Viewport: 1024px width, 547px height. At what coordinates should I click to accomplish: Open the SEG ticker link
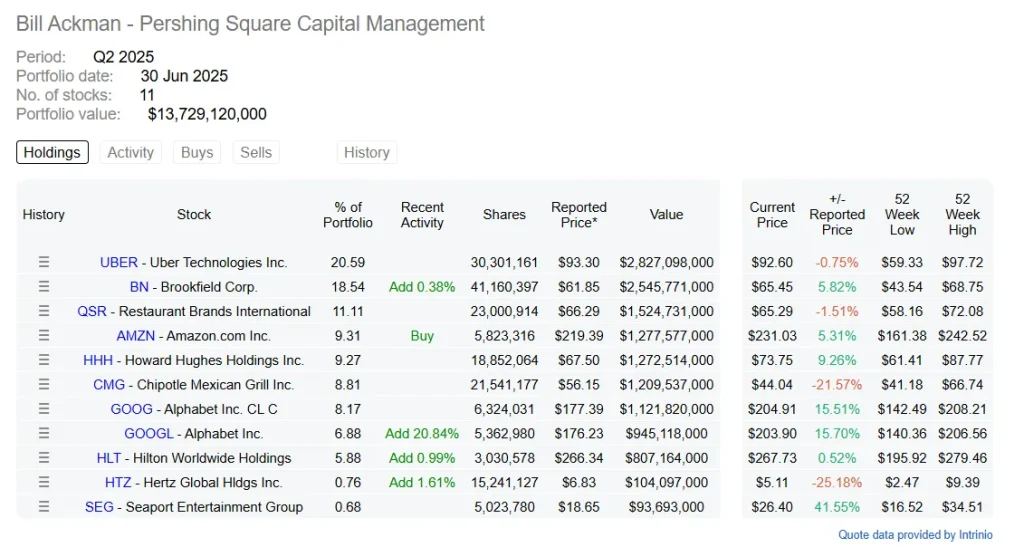tap(99, 507)
